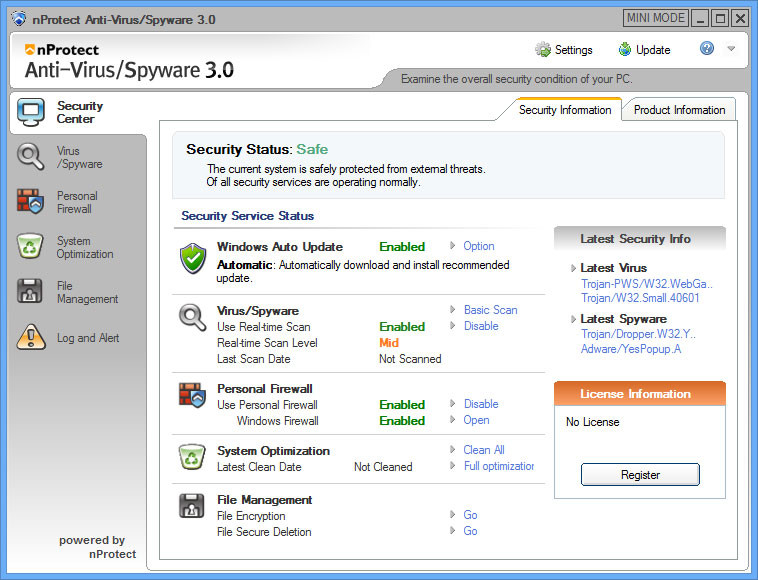Click Not Scanned last scan date value
The image size is (758, 580).
[410, 359]
